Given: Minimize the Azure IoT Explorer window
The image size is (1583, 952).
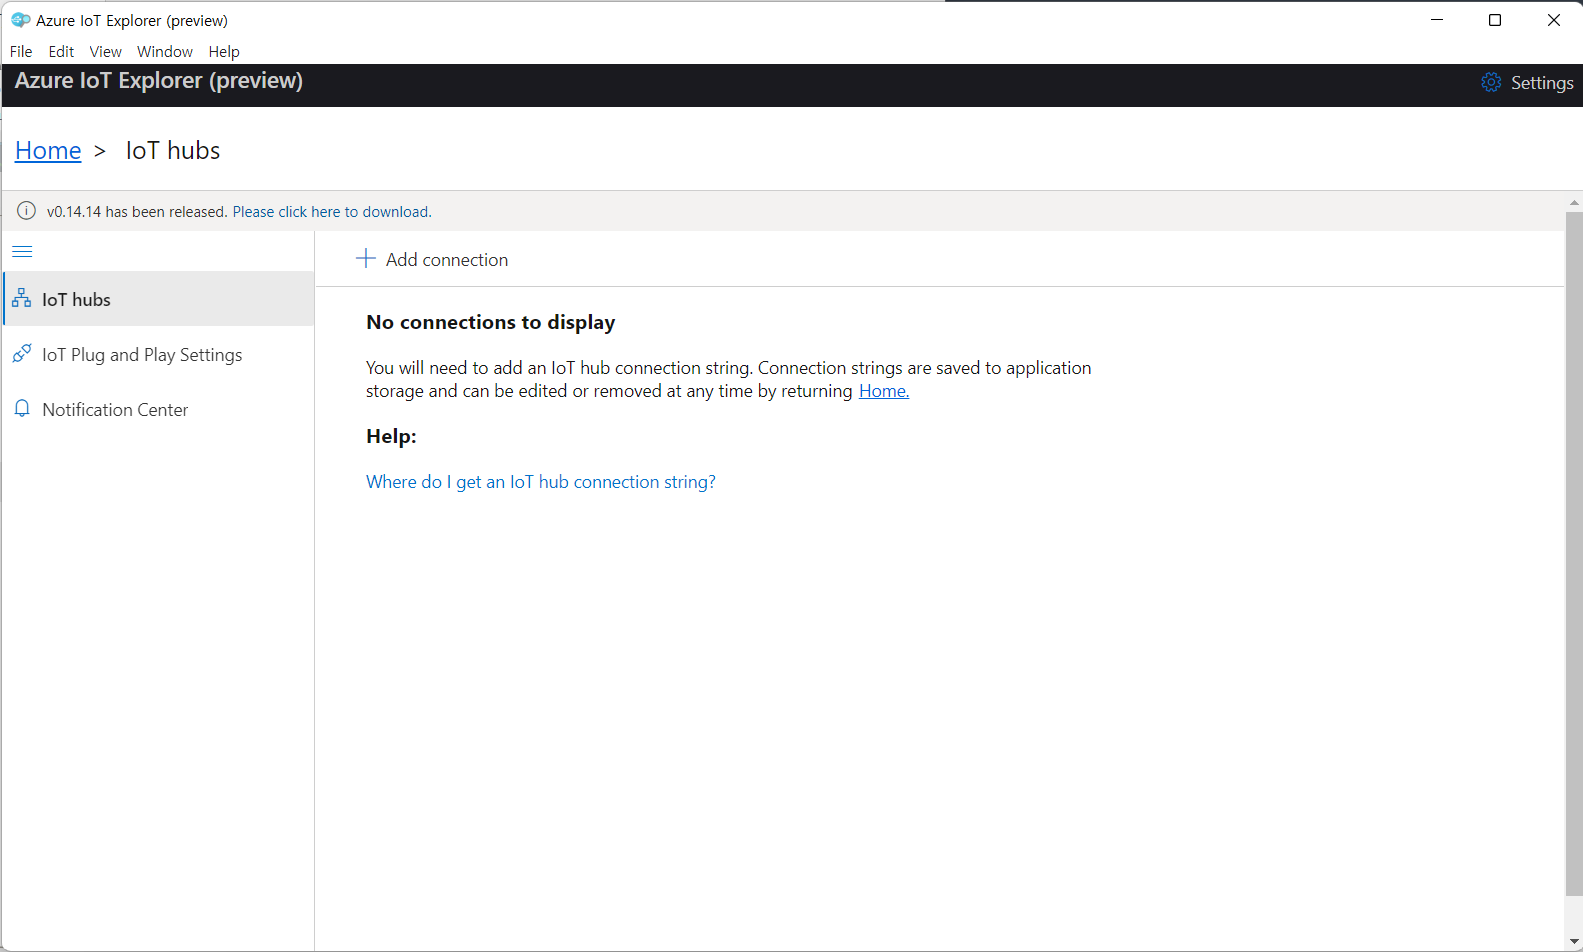Looking at the screenshot, I should (1437, 20).
